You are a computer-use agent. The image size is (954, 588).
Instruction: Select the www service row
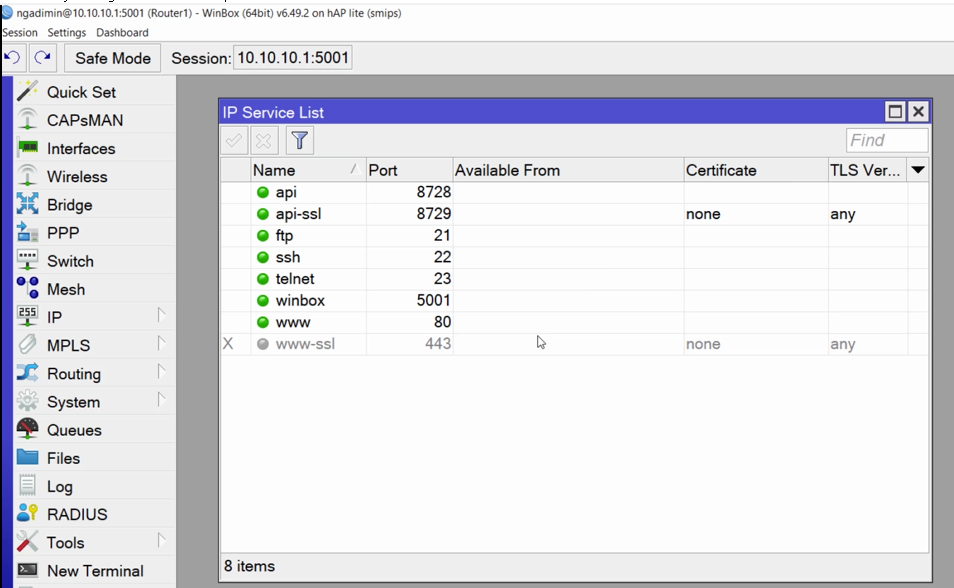point(574,322)
